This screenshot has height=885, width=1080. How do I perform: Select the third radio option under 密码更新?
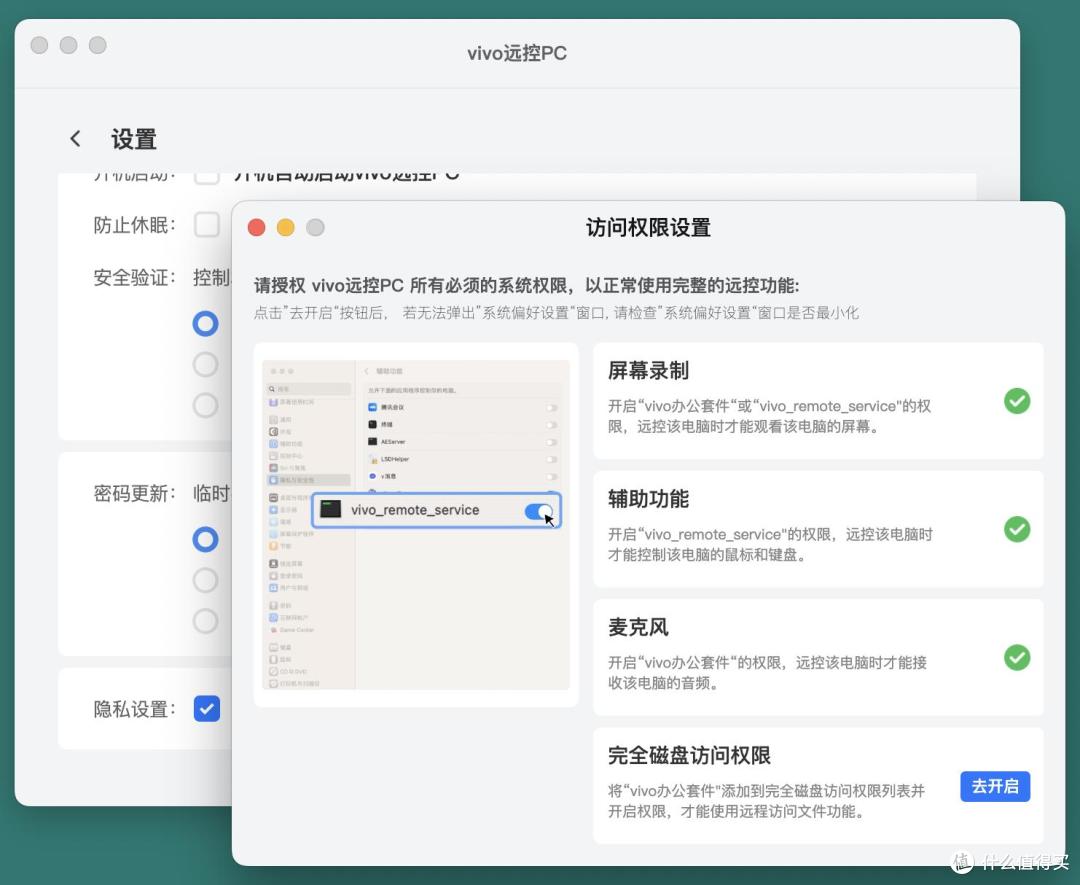205,621
